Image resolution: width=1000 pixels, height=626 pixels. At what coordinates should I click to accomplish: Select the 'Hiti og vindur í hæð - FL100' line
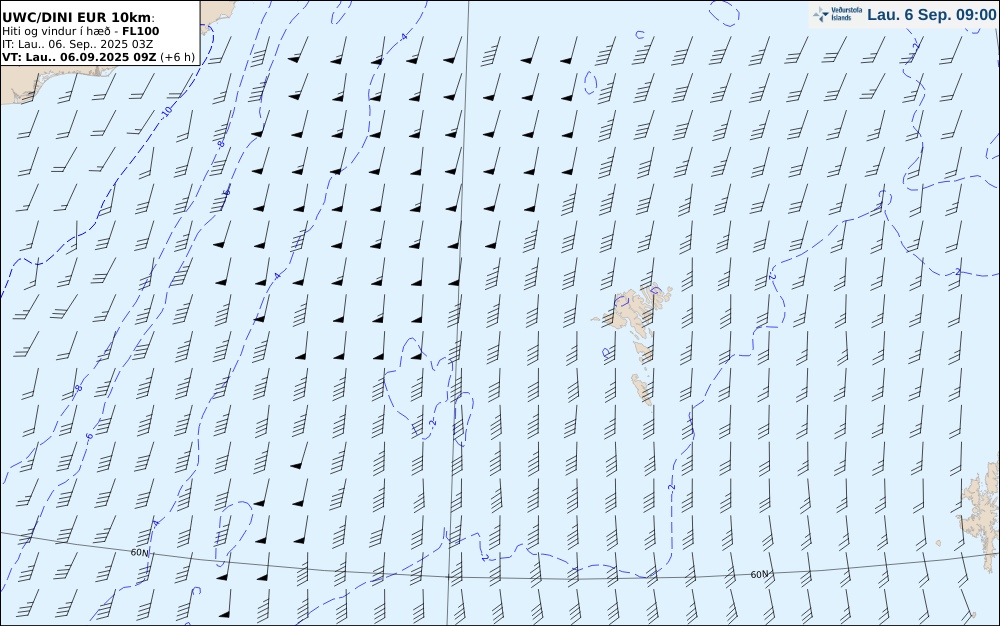(81, 31)
